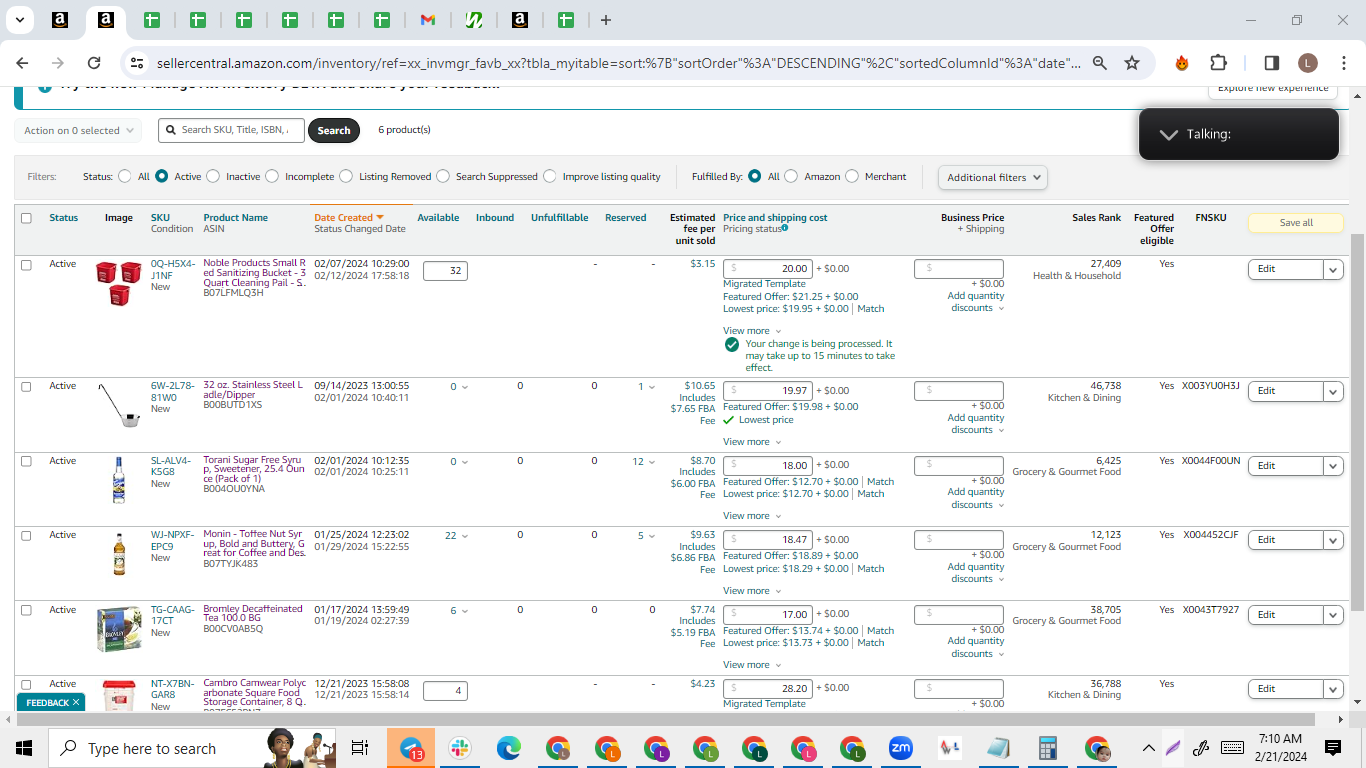Click the vertical page scrollbar
This screenshot has height=768, width=1366.
pos(1358,420)
